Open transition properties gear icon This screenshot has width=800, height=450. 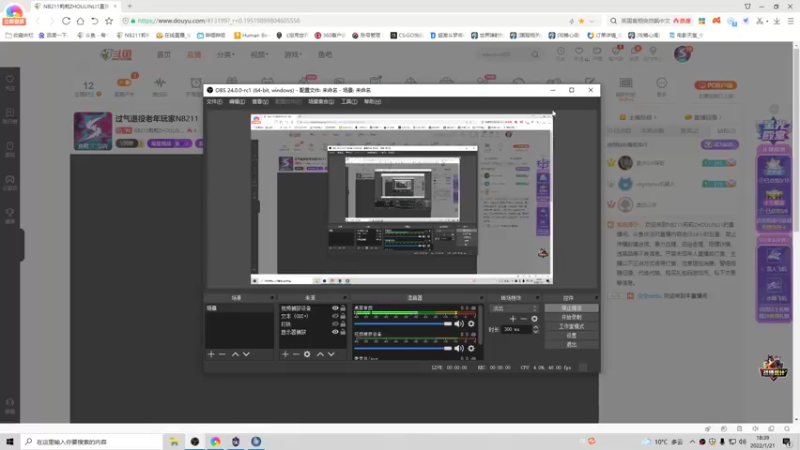tap(535, 319)
